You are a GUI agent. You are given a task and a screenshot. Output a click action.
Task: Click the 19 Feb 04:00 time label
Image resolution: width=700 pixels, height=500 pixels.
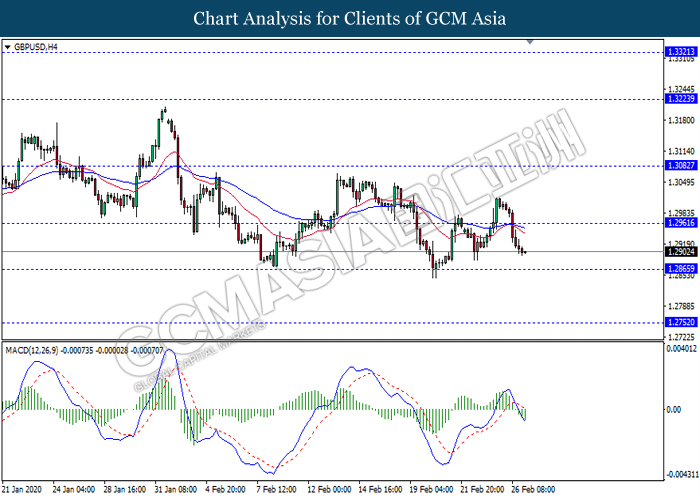(x=431, y=490)
